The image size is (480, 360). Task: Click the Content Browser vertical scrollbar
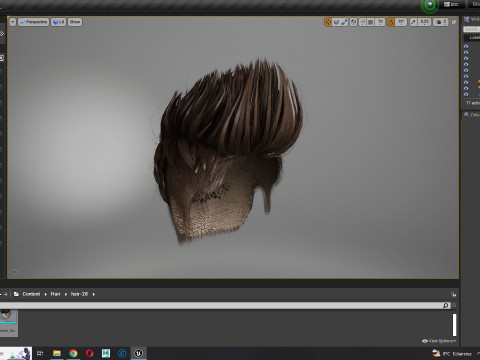click(x=454, y=325)
